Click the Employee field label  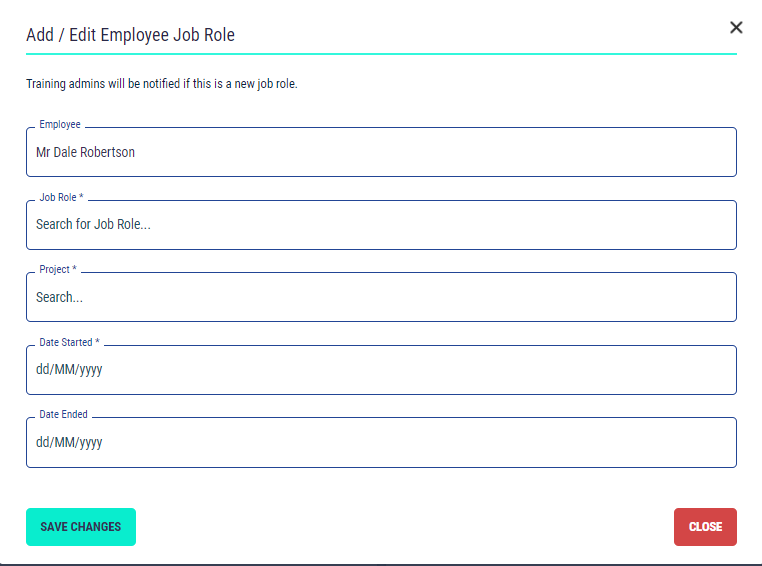pyautogui.click(x=60, y=125)
